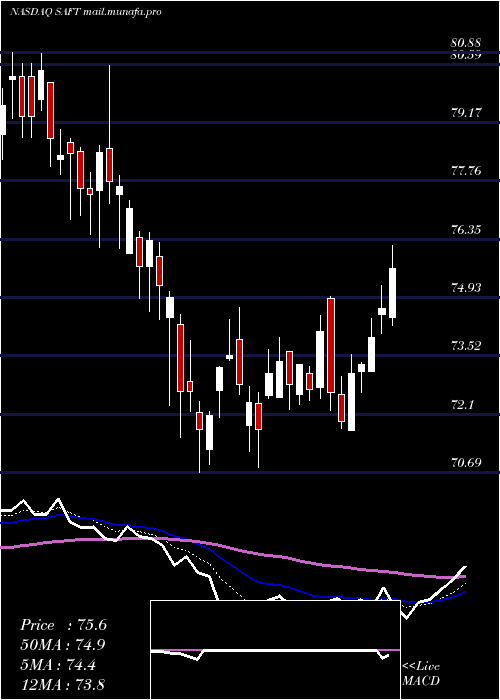Click the '50MA : 74.9' value
Viewport: 500px width, 700px height.
click(x=63, y=645)
